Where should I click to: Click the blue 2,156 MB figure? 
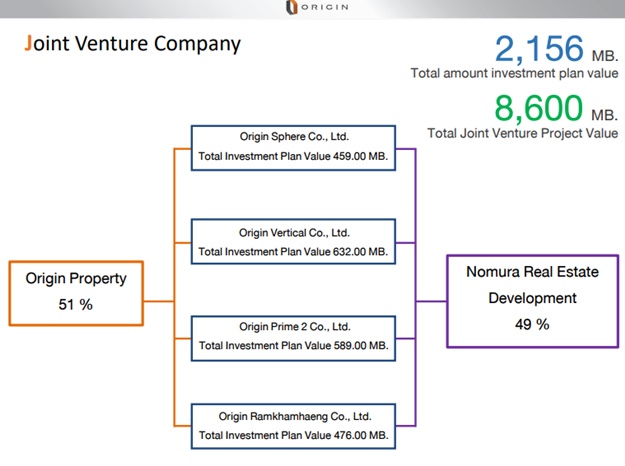coord(556,49)
